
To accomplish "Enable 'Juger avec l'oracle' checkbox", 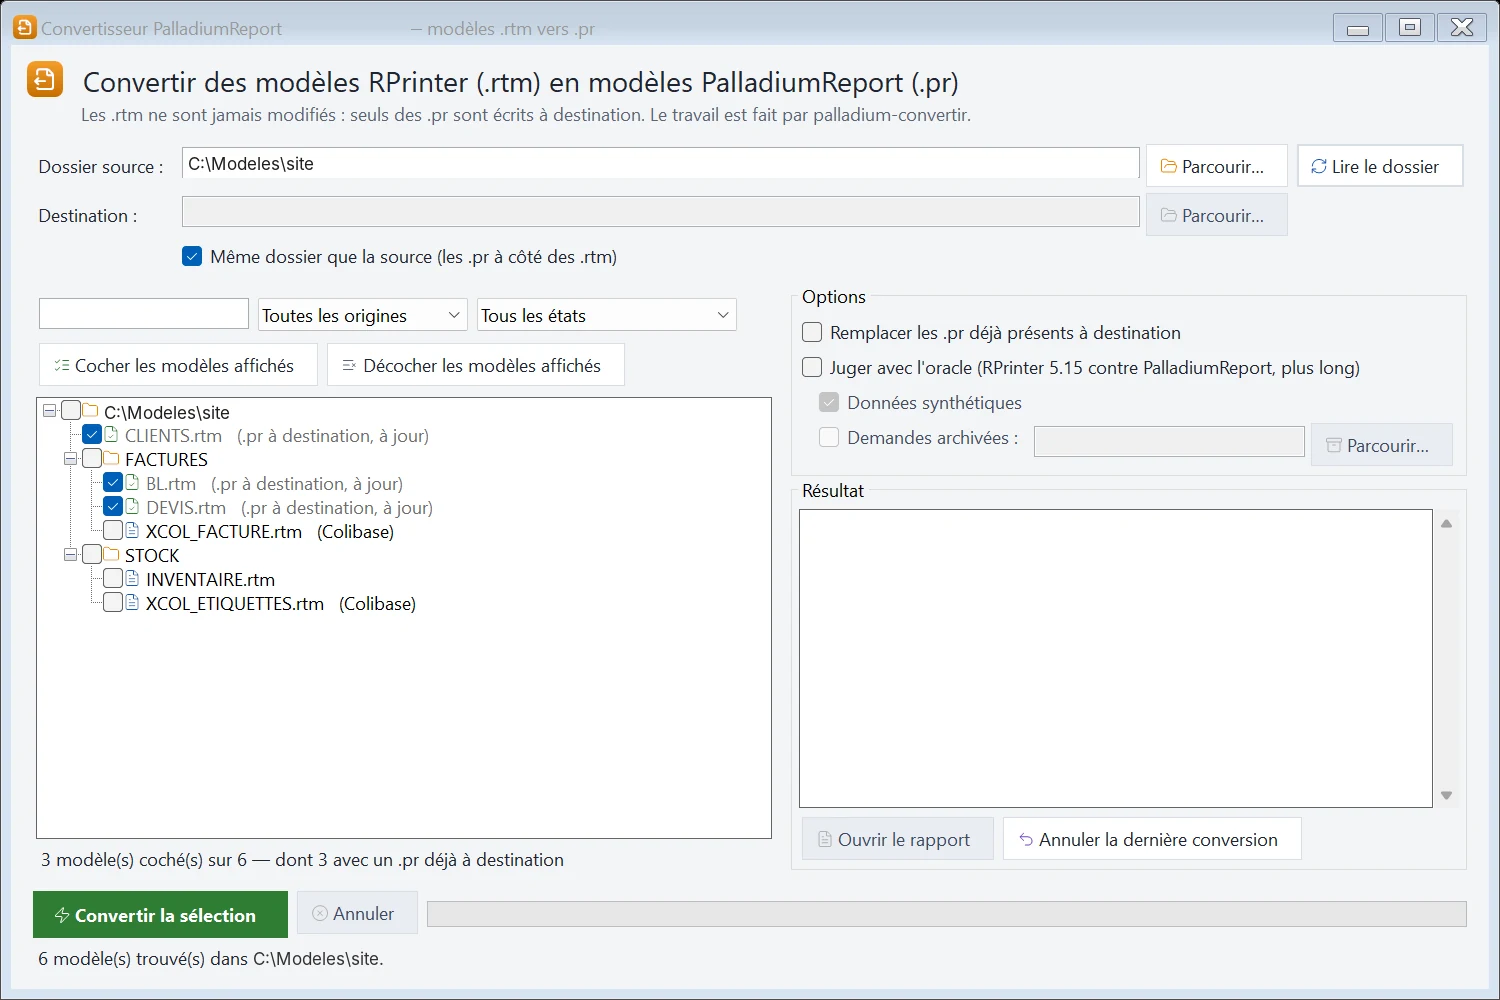I will point(812,367).
